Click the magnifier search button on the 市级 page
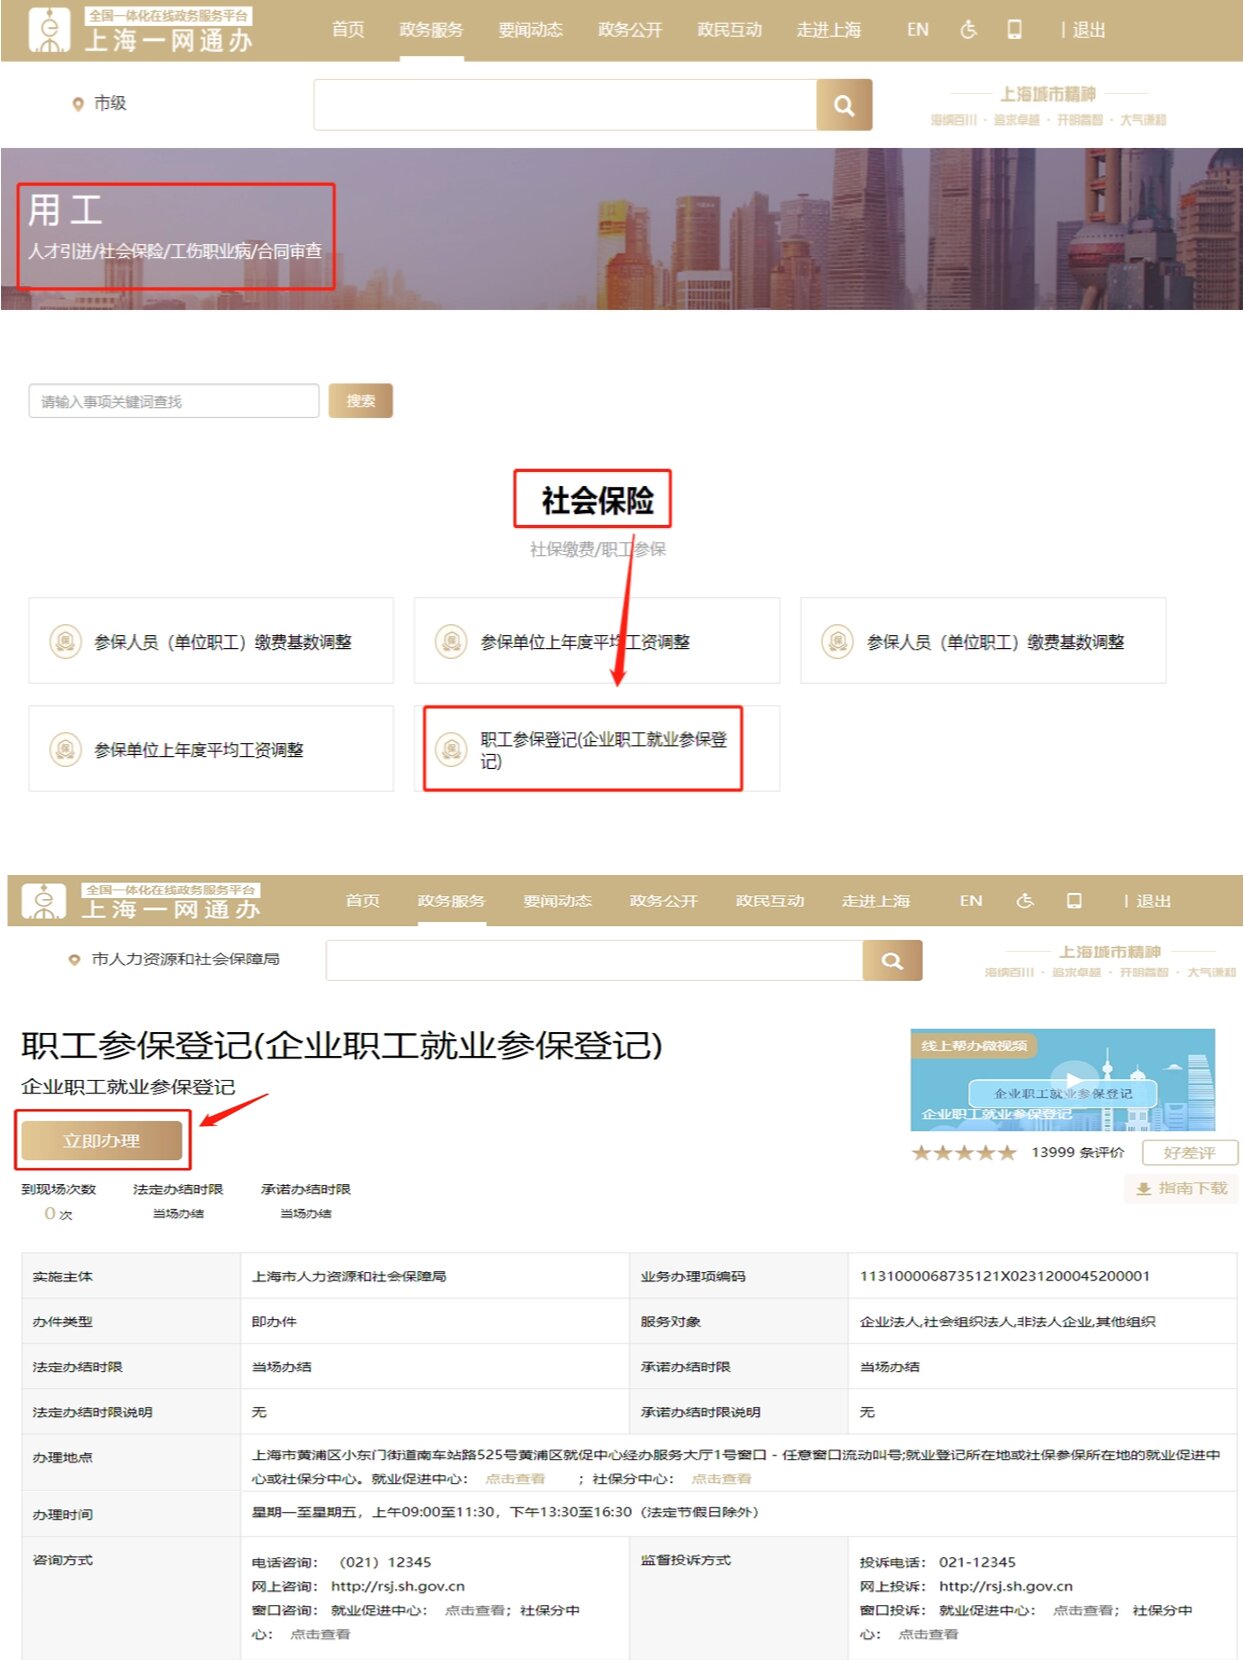Image resolution: width=1245 pixels, height=1660 pixels. pos(844,105)
